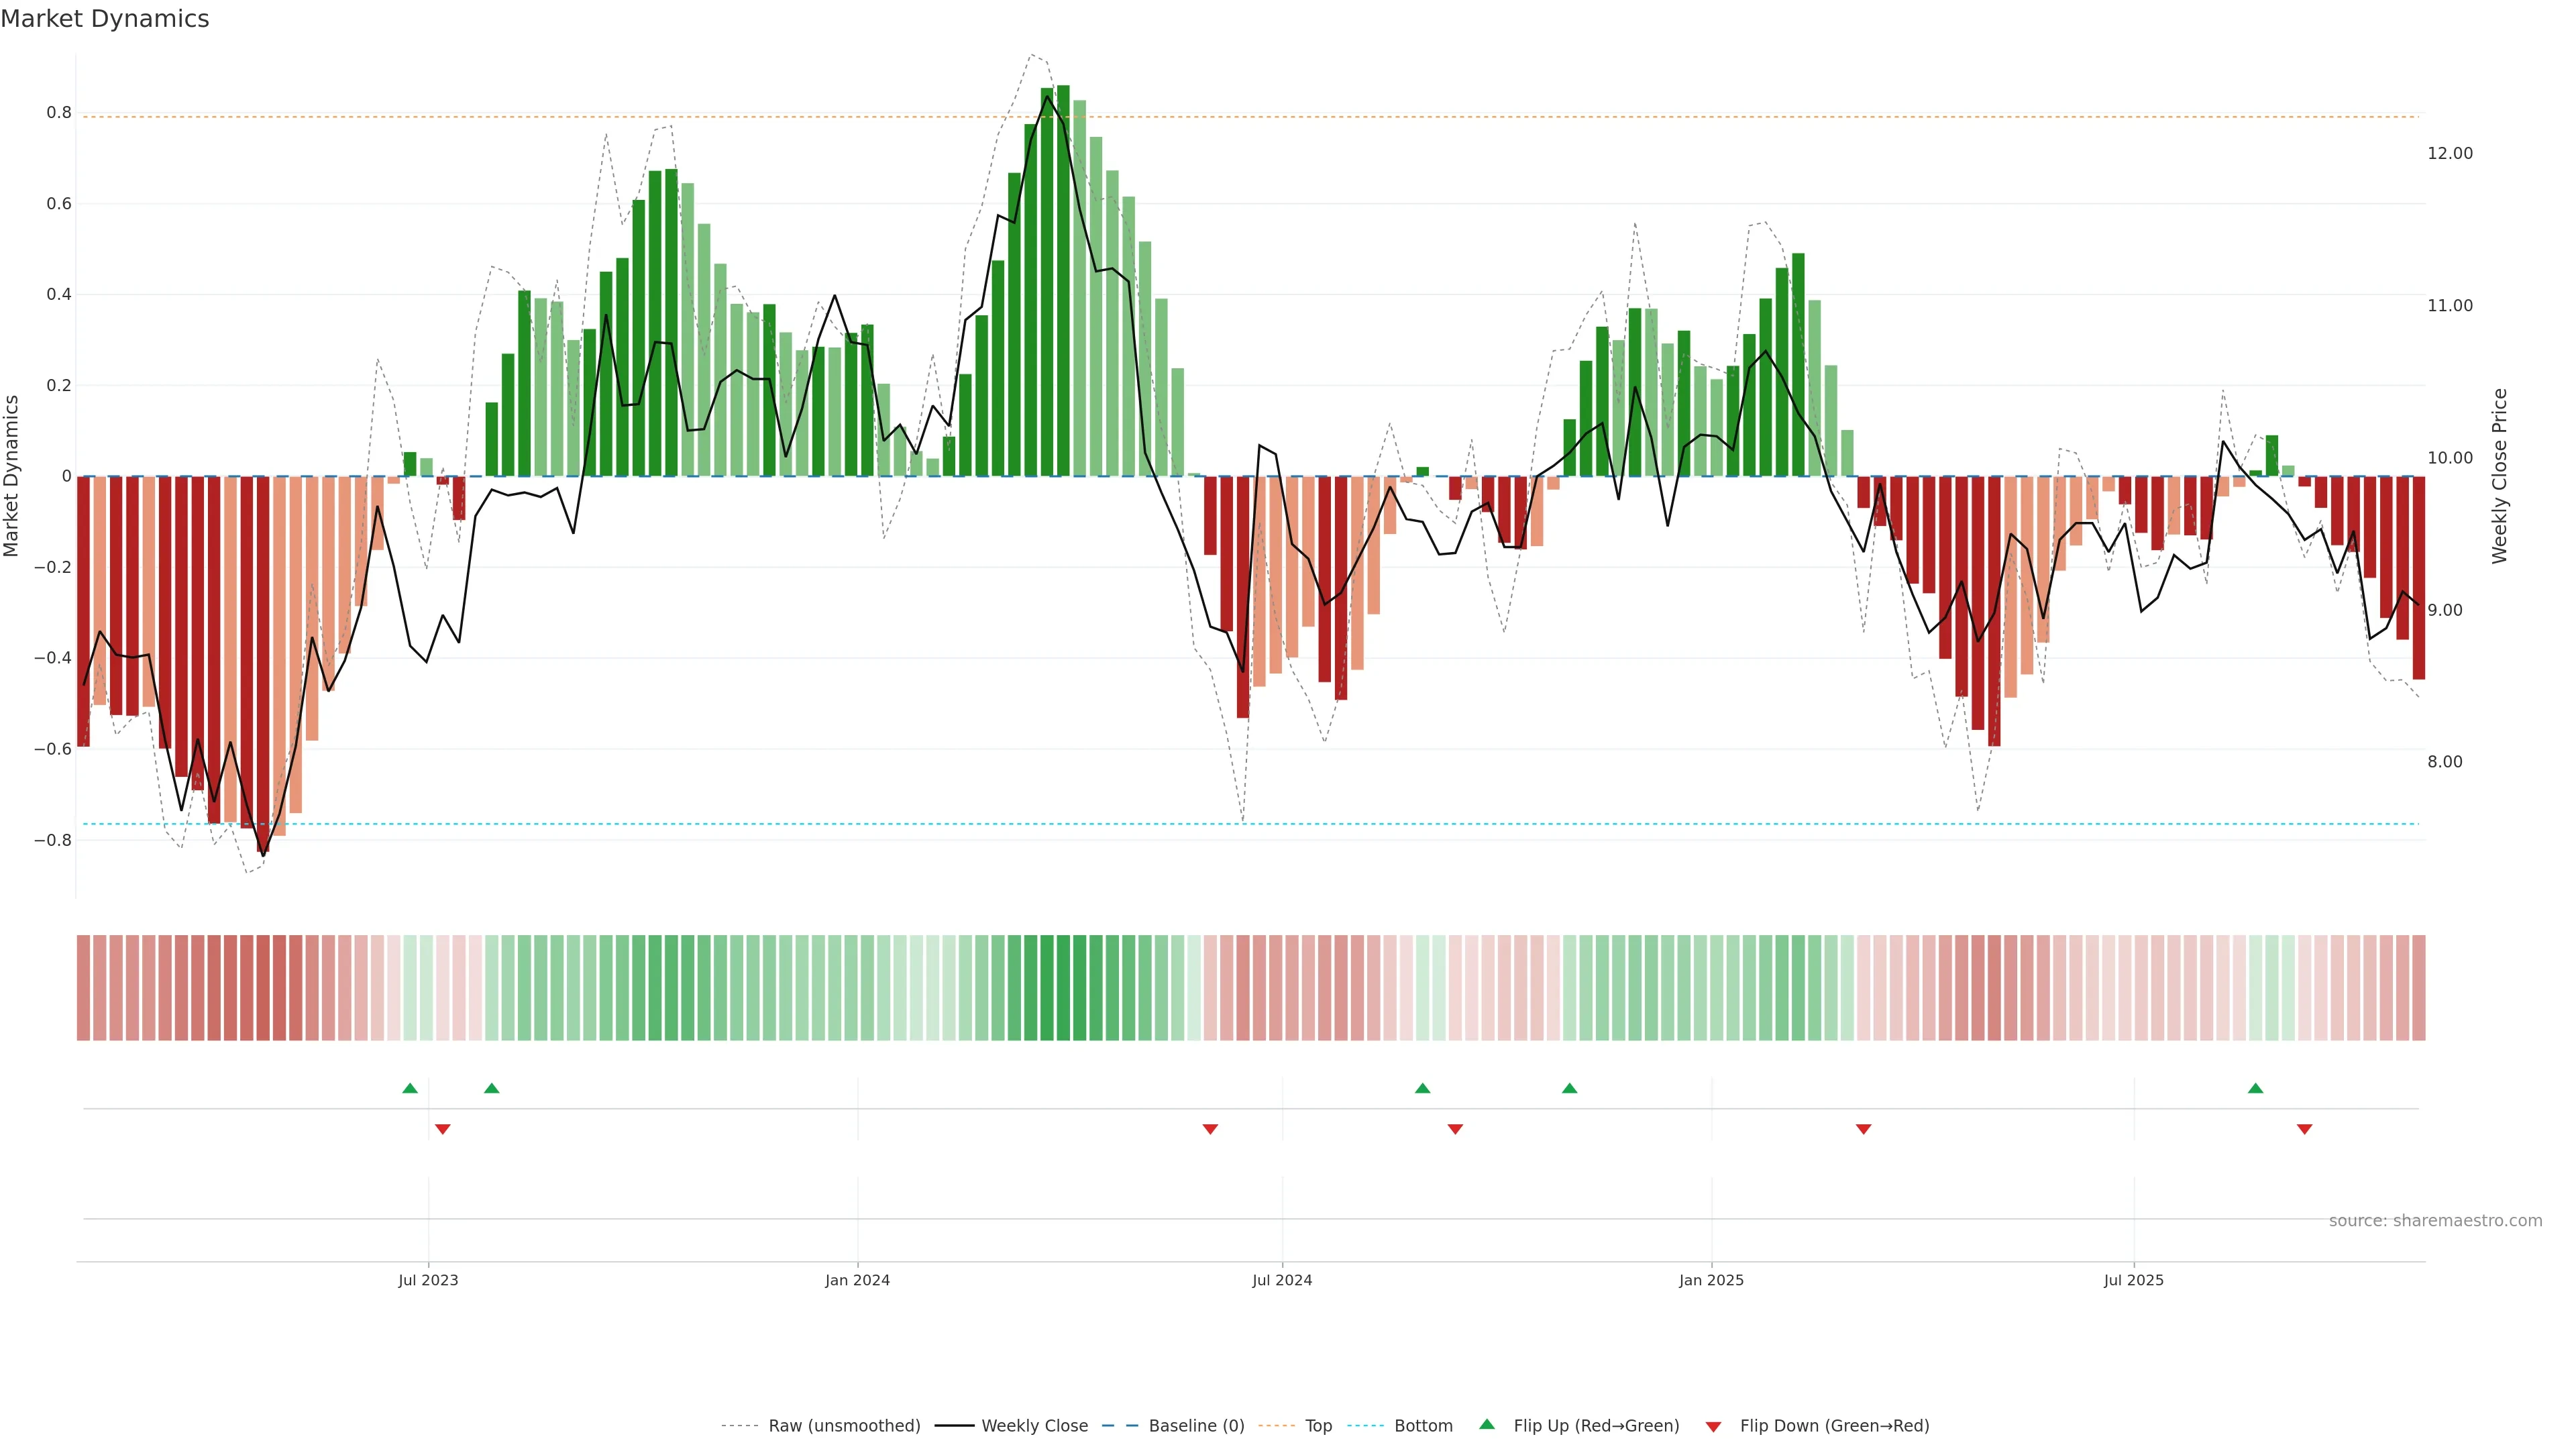The width and height of the screenshot is (2576, 1449).
Task: Click the darkest green heat-strip cell at peak
Action: (1063, 988)
